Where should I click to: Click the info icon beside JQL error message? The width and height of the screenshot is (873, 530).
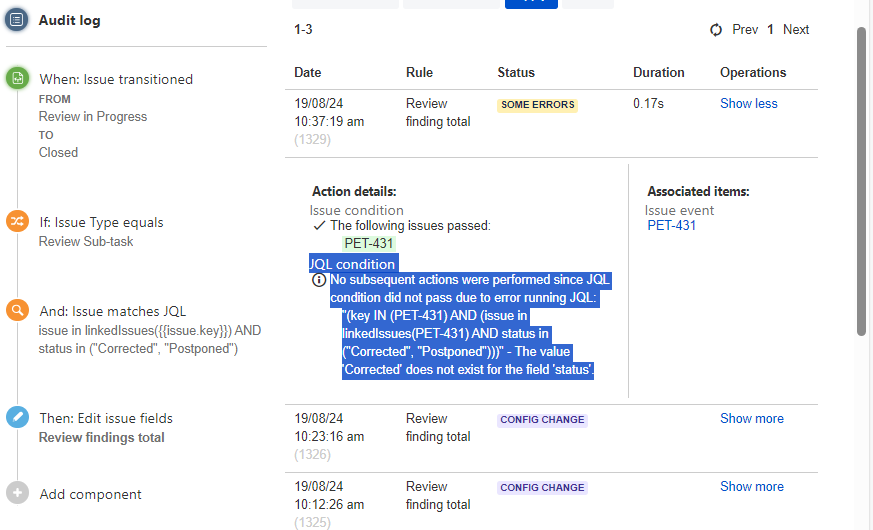tap(318, 279)
